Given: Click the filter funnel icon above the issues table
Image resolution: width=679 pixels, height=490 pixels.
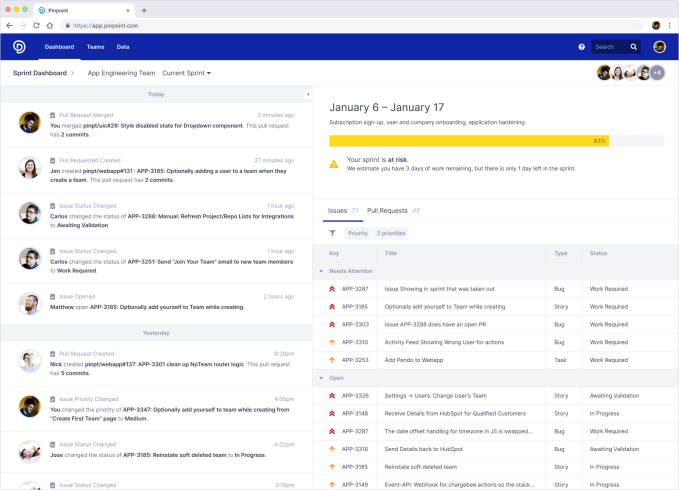Looking at the screenshot, I should click(x=332, y=233).
